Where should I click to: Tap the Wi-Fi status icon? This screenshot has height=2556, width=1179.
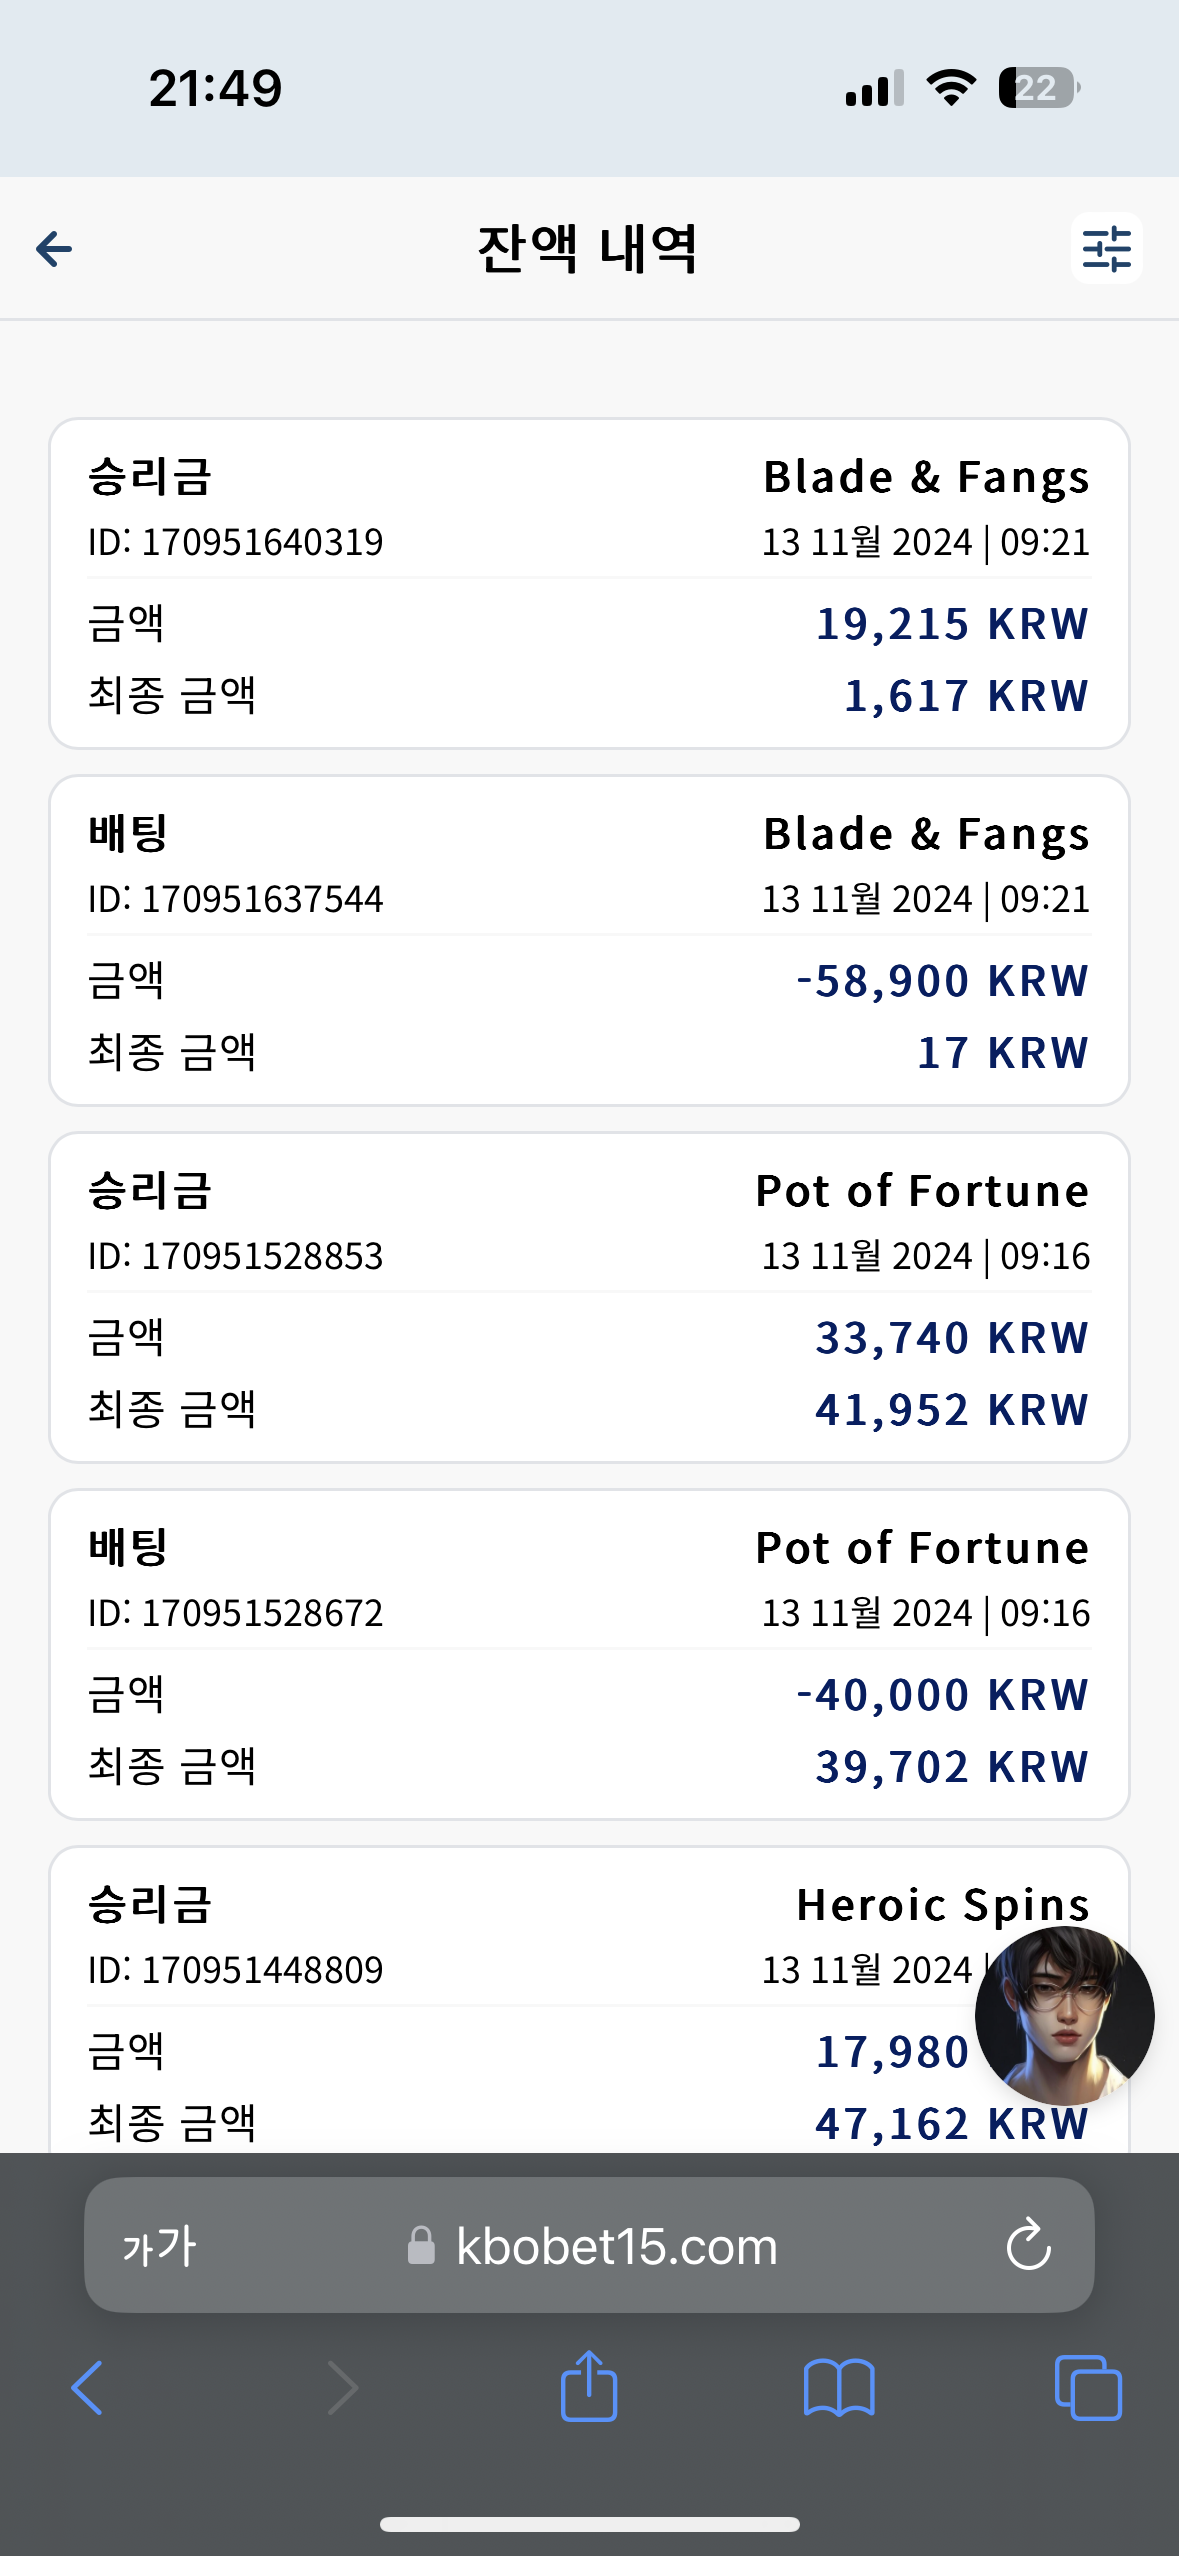point(951,88)
